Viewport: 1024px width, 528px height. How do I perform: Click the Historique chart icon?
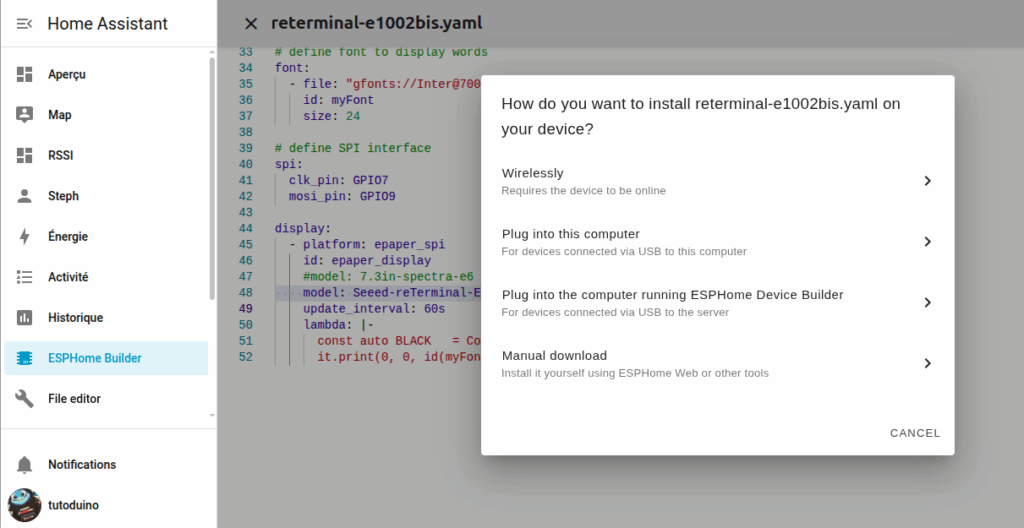click(25, 318)
